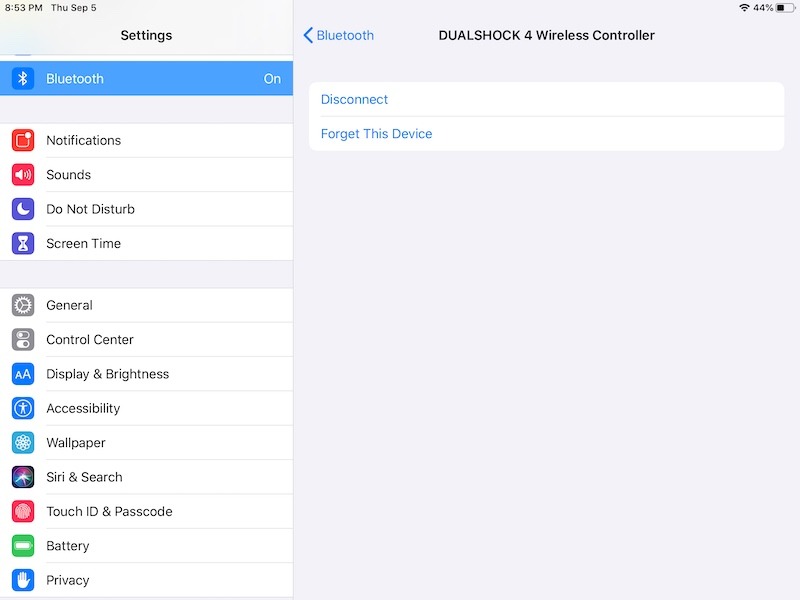800x600 pixels.
Task: Tap the Screen Time hourglass icon
Action: tap(23, 243)
